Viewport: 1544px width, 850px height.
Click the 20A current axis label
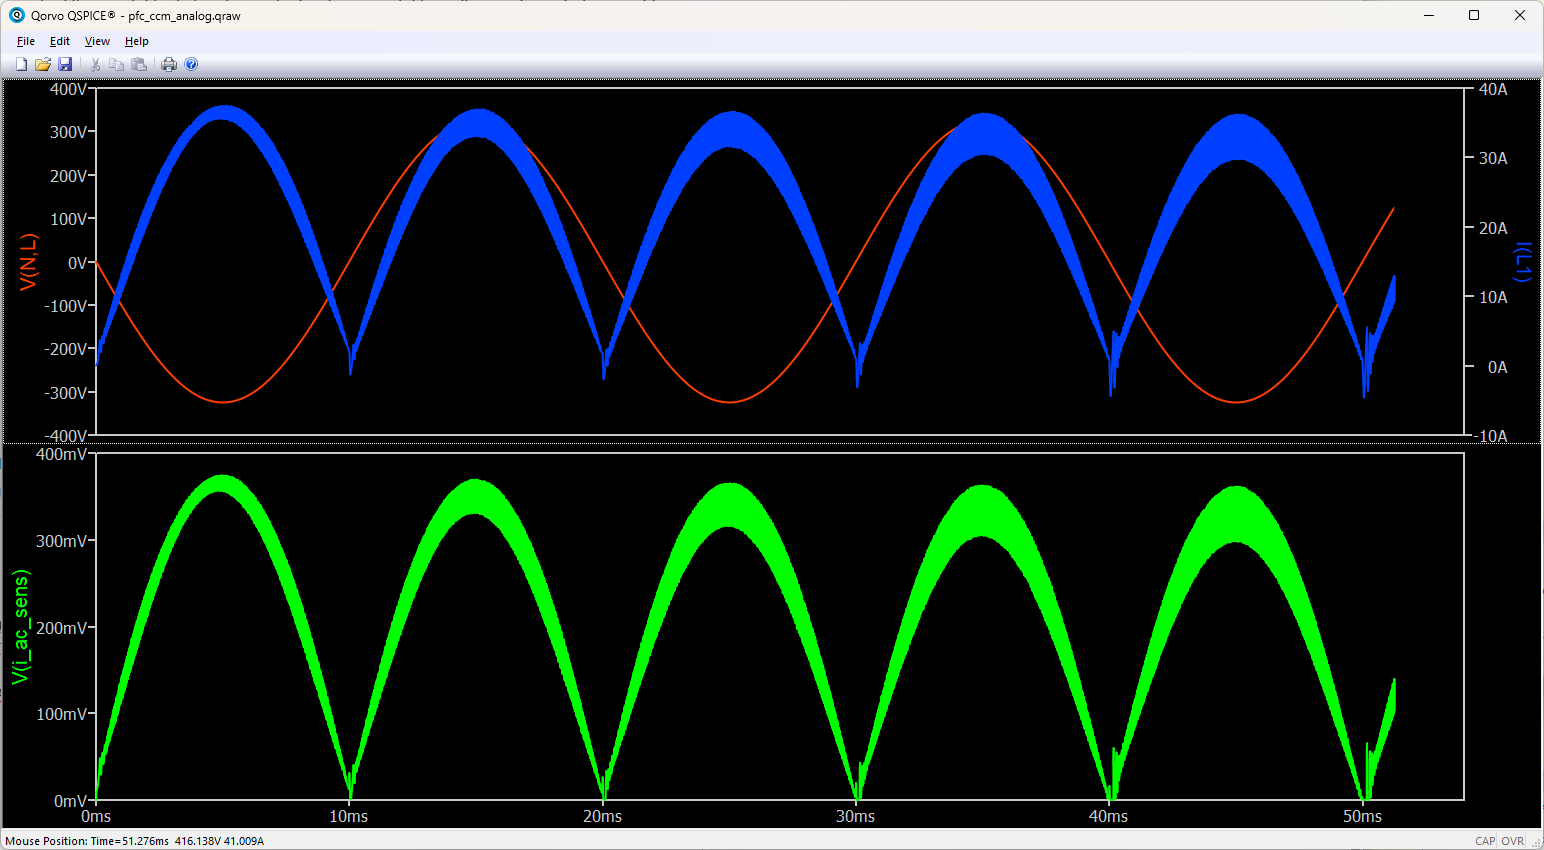click(1493, 229)
